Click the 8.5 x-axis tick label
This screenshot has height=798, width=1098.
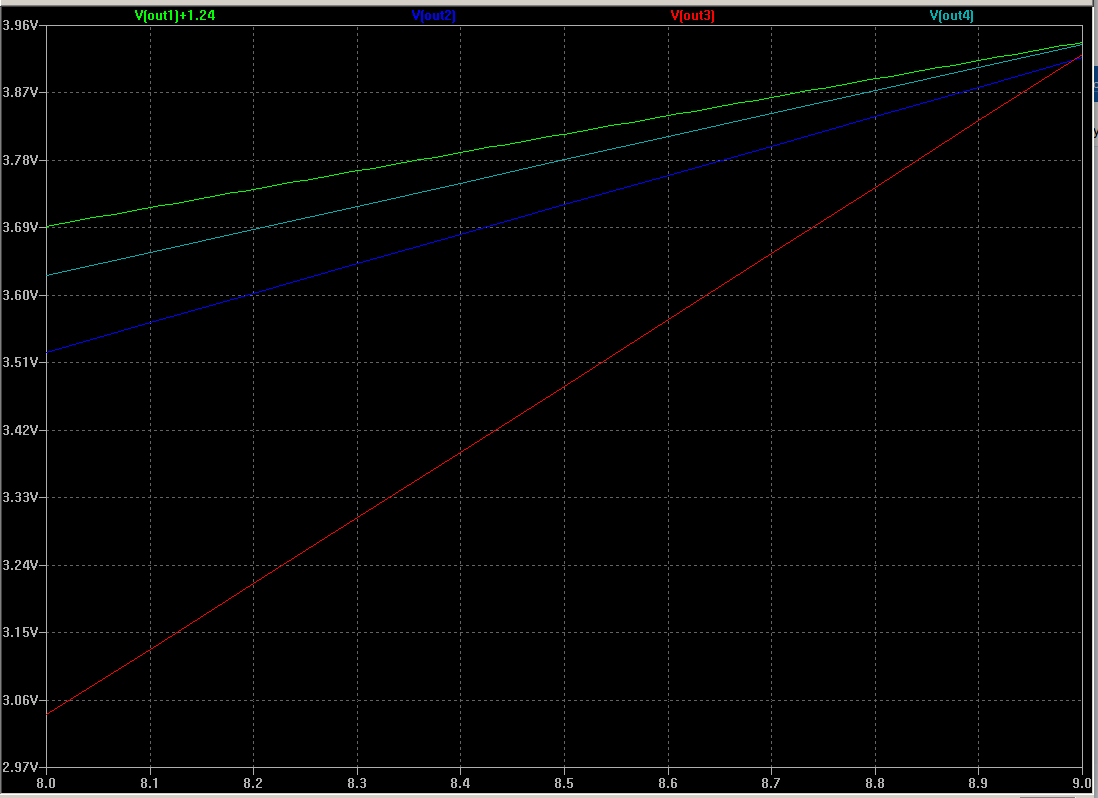tap(564, 784)
